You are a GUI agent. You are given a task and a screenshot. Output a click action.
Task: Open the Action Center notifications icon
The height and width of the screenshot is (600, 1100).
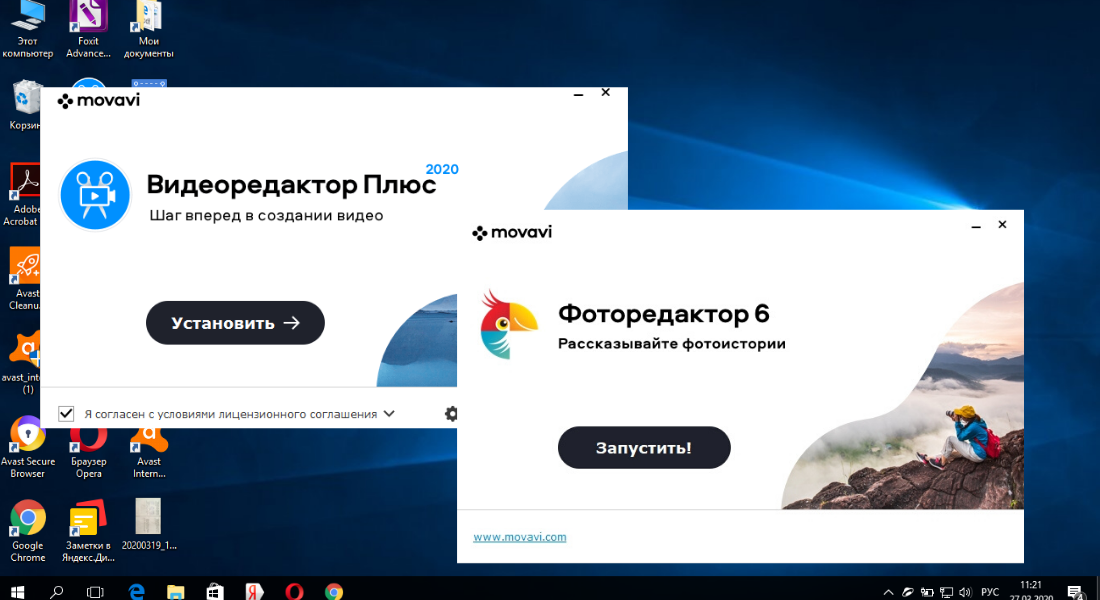[x=1075, y=592]
